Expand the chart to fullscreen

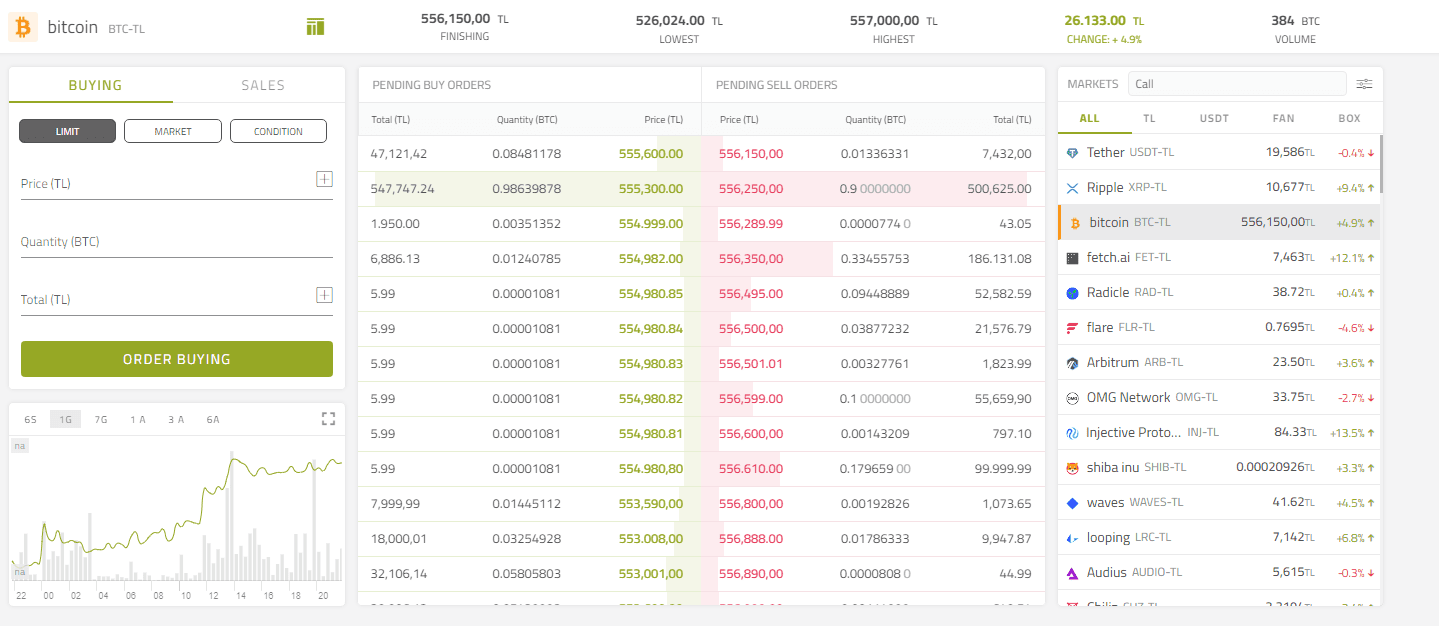[x=328, y=419]
